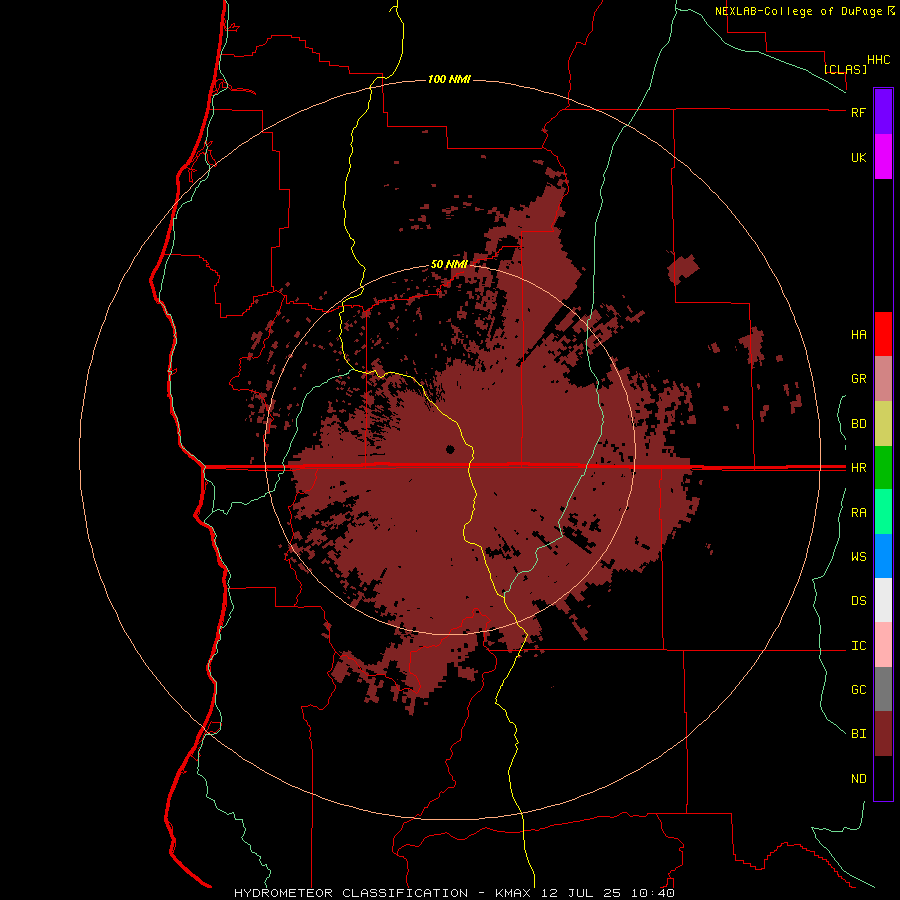This screenshot has height=900, width=900.
Task: Click the 12 JUL 25 date text
Action: [585, 893]
